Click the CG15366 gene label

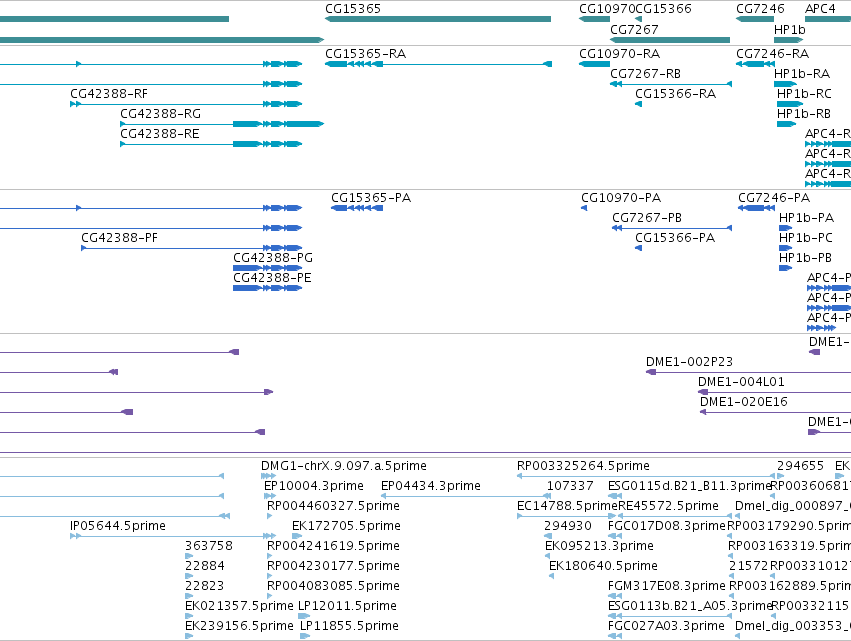pyautogui.click(x=663, y=9)
